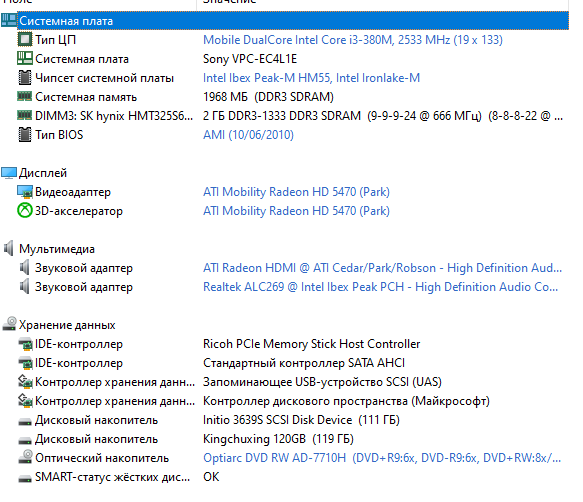Click the 1968 МБ (DDR3 SDRAM) value

[268, 96]
